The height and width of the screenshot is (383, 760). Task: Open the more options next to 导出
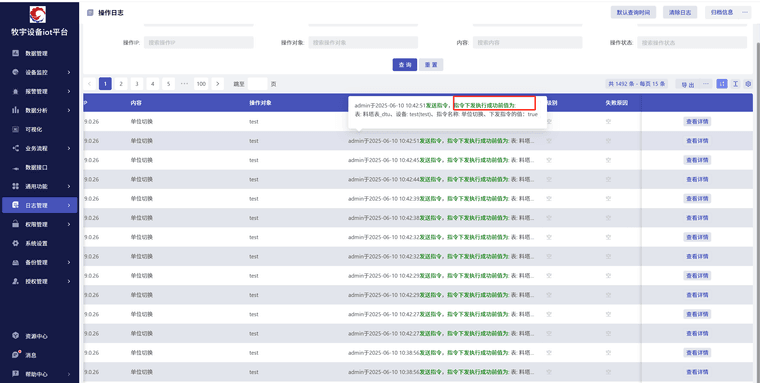coord(706,84)
